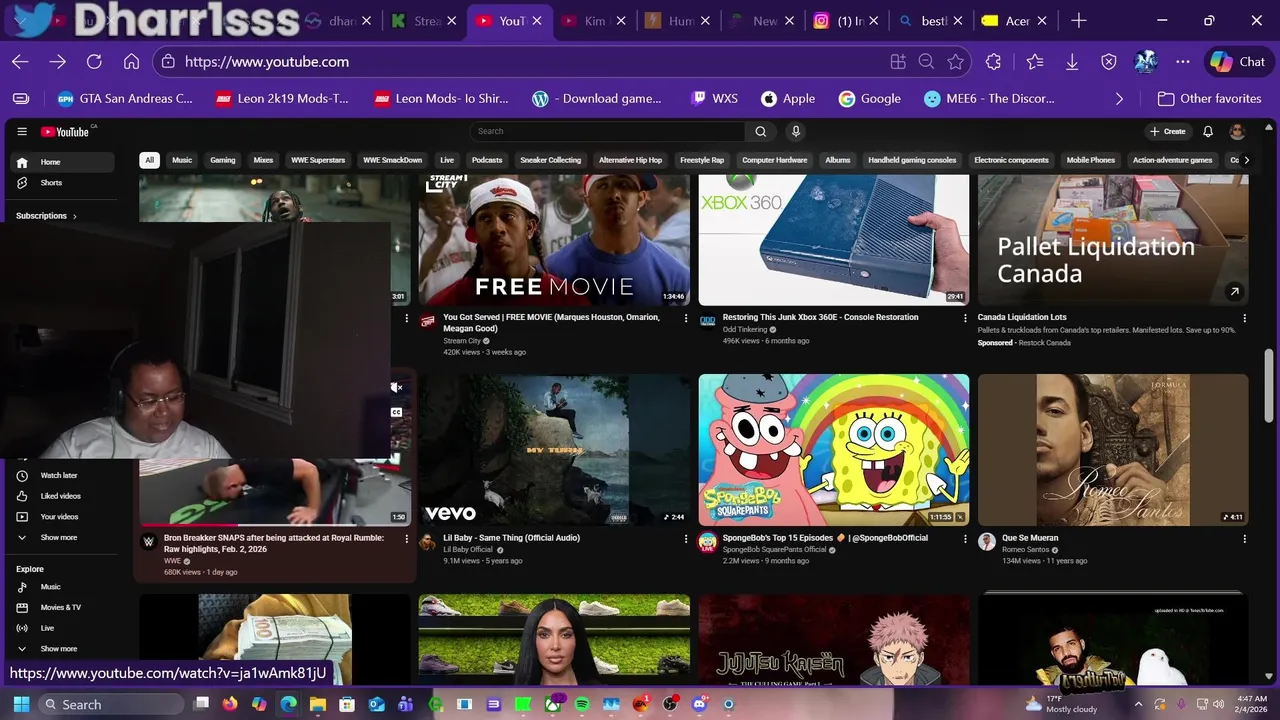Open the zoom-out magnifier in address bar
This screenshot has height=720, width=1280.
coord(926,62)
